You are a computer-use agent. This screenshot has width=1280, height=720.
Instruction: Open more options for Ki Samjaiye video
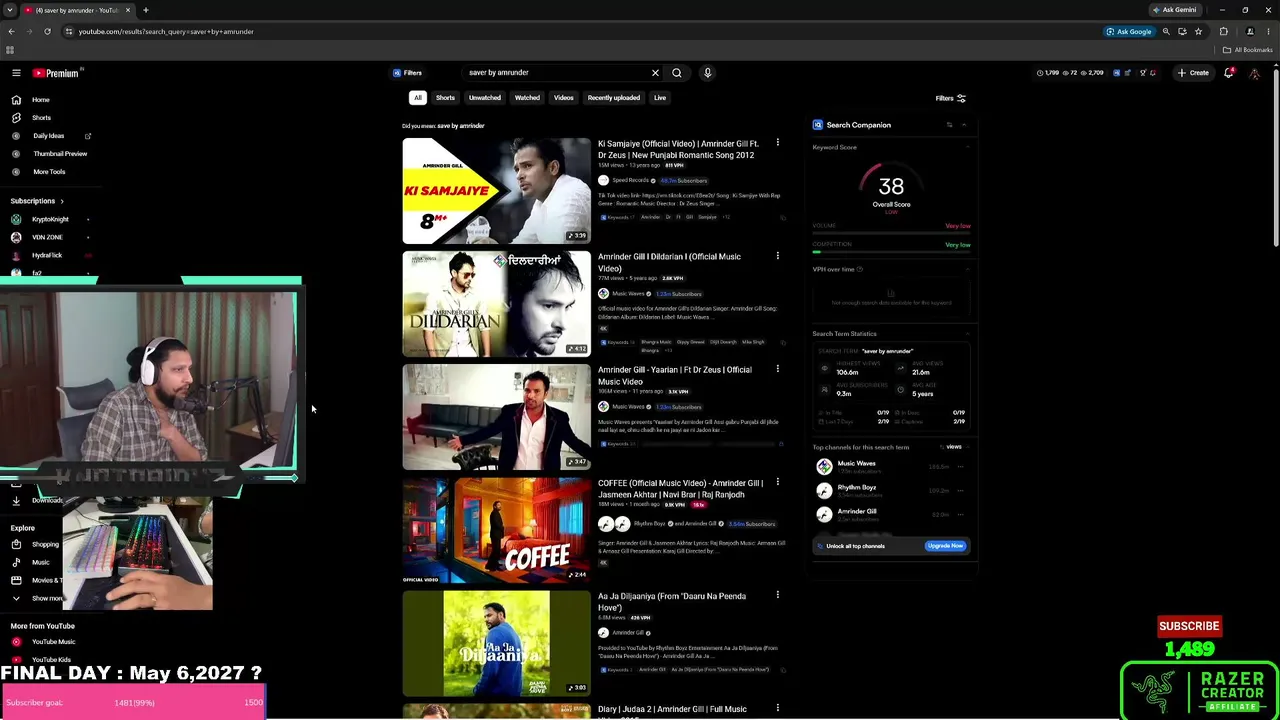click(777, 143)
